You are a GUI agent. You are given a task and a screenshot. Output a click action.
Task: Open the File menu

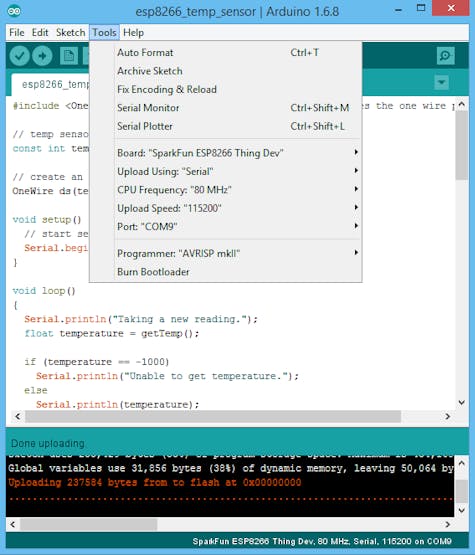[x=17, y=33]
